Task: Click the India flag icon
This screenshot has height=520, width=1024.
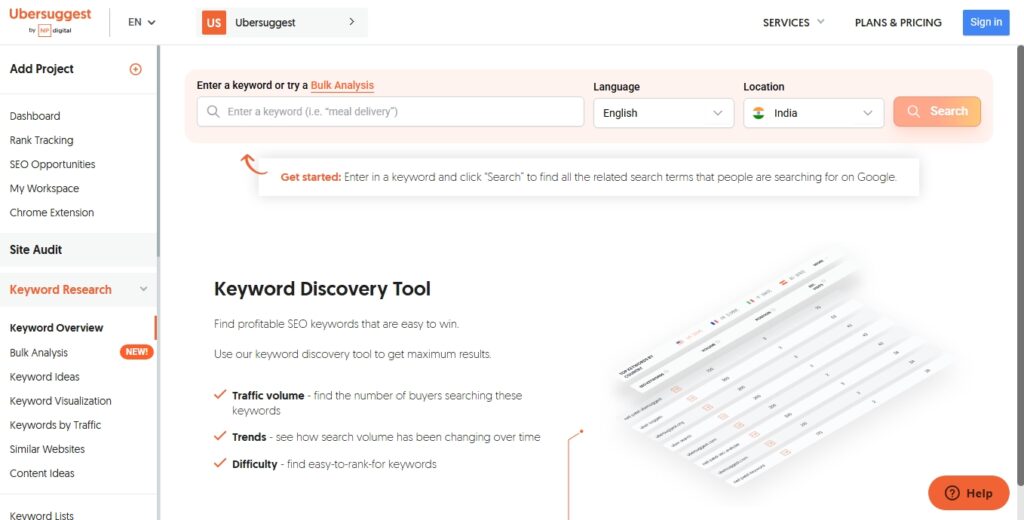Action: pyautogui.click(x=758, y=113)
